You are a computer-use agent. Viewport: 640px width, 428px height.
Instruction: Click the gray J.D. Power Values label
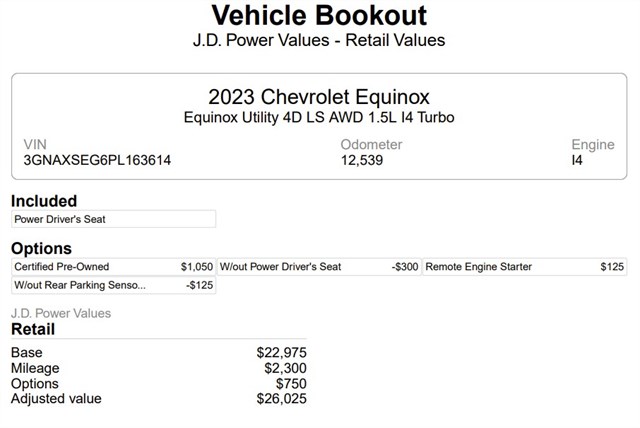coord(61,313)
